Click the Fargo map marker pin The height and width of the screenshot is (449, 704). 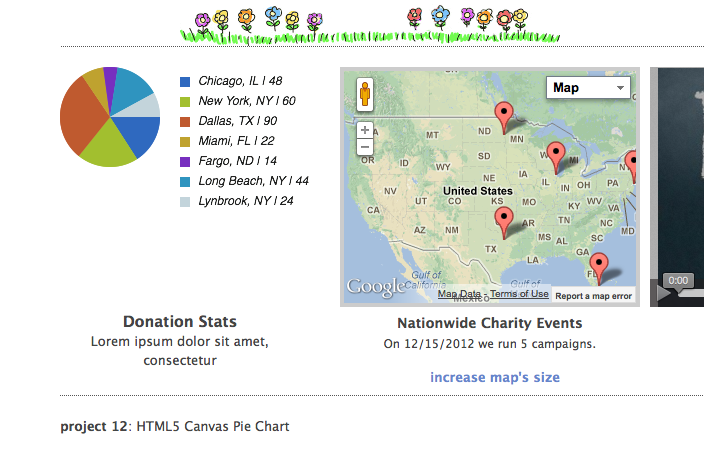point(504,113)
